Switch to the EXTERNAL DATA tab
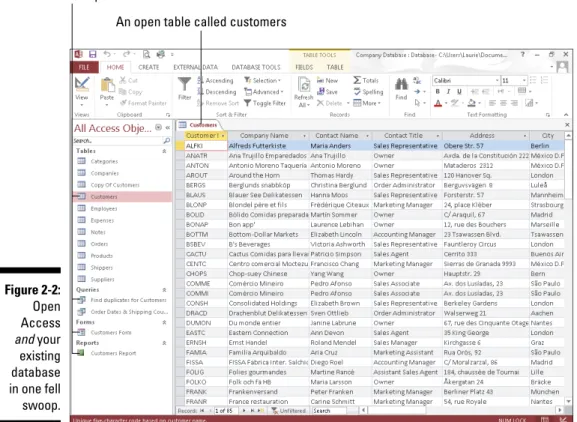This screenshot has width=577, height=422. 195,67
